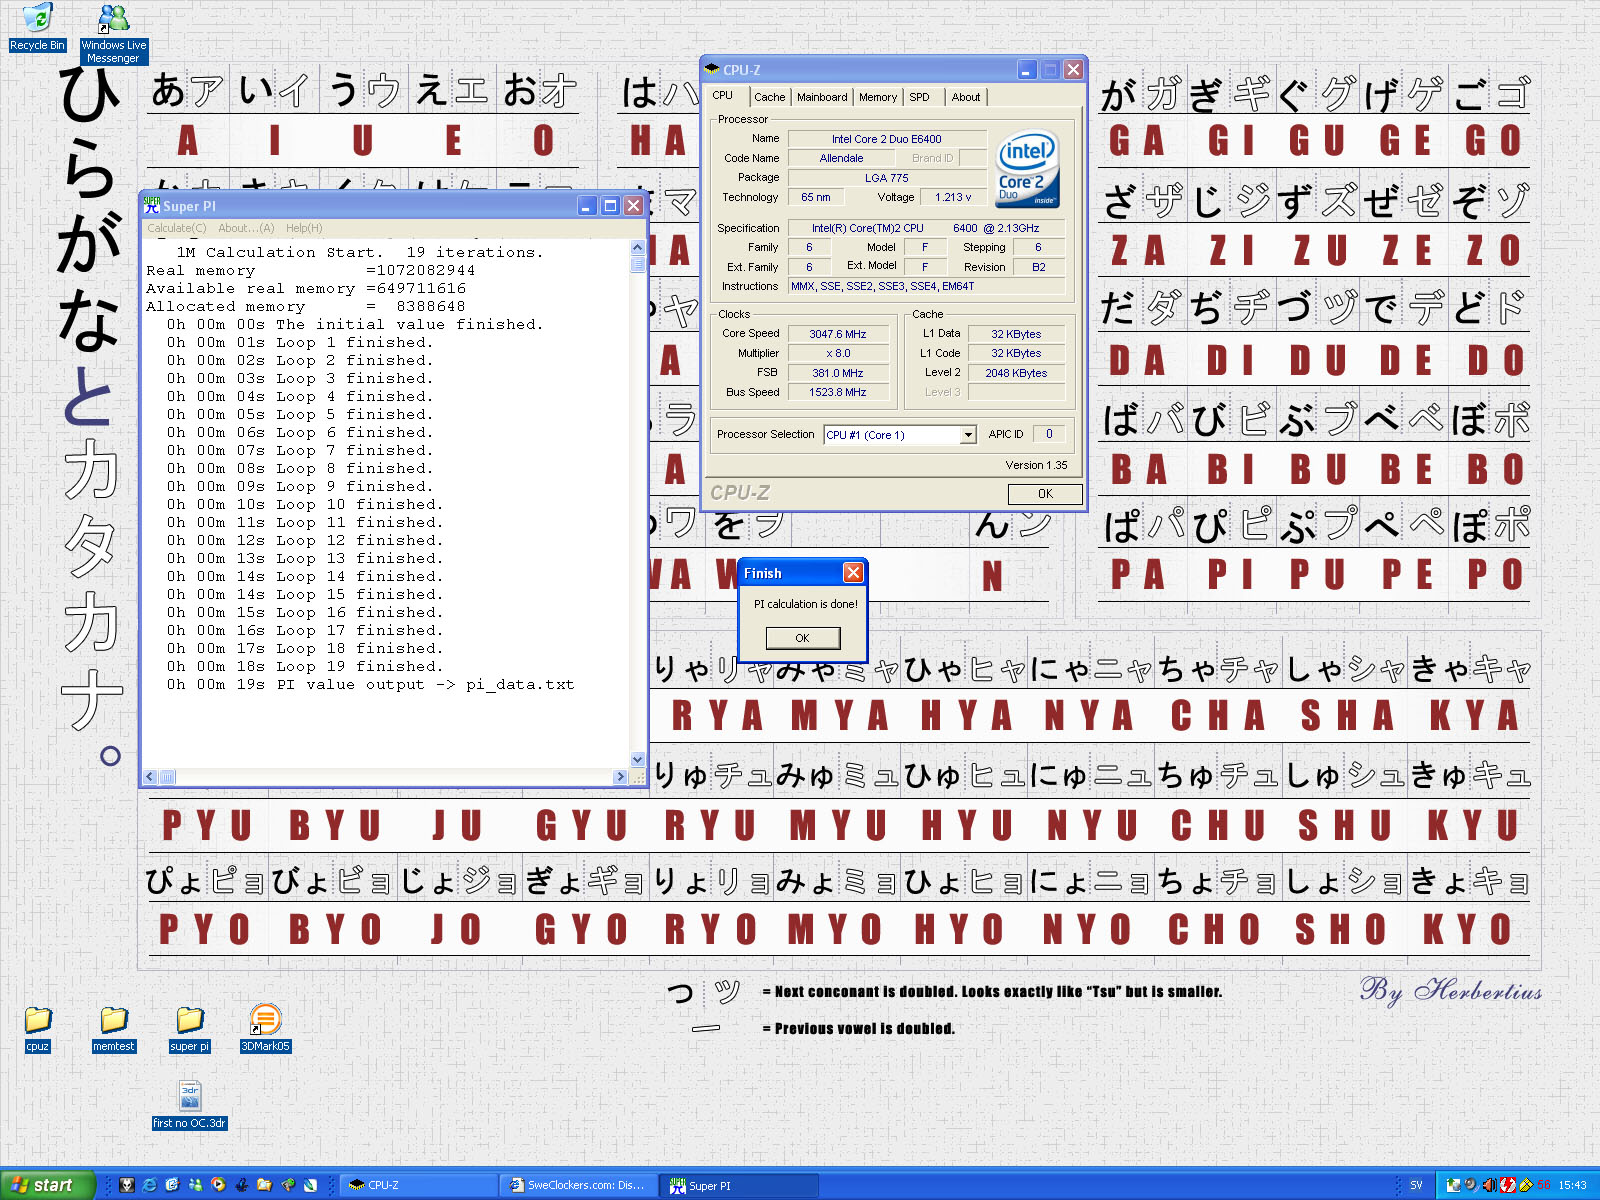Click the Instructions field listing MMX, SSE
Image resolution: width=1600 pixels, height=1200 pixels.
coord(927,286)
